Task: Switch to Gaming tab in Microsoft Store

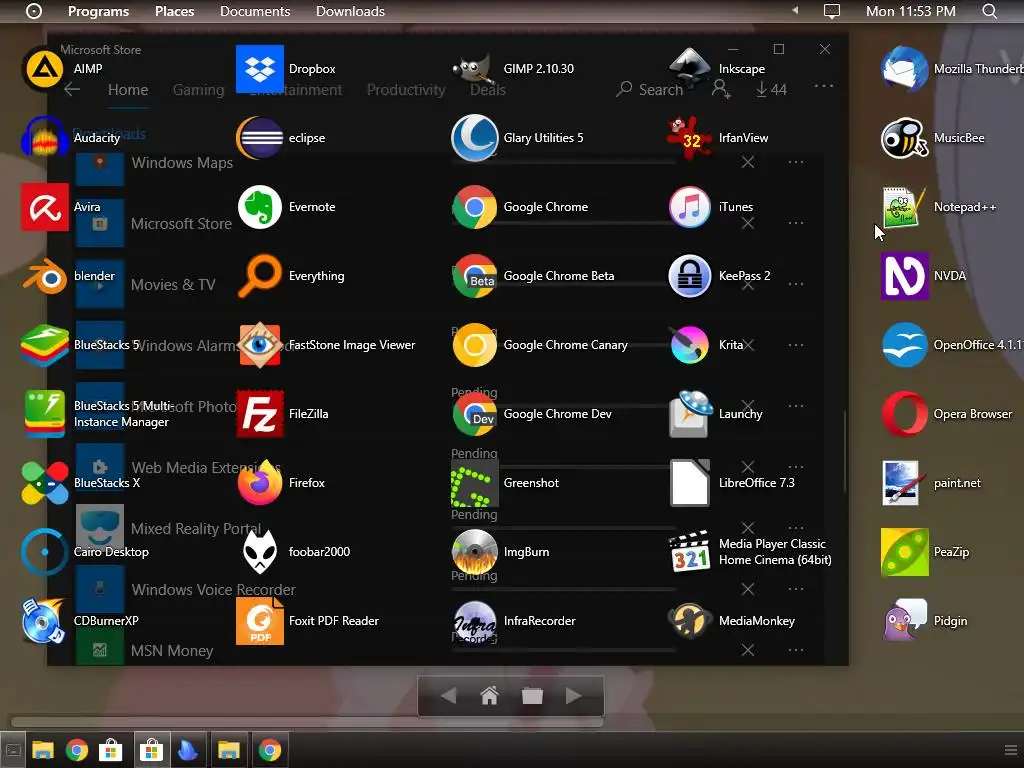Action: 199,89
